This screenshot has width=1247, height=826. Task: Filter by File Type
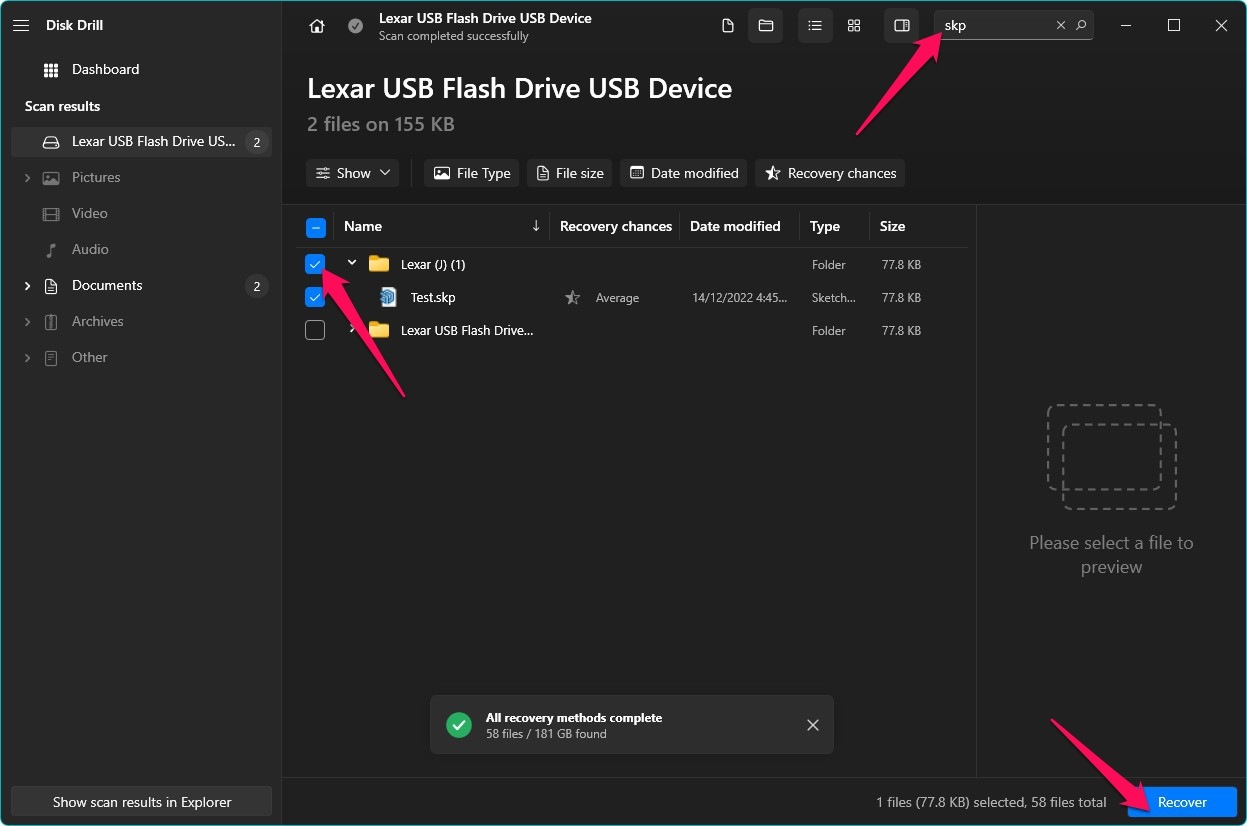pos(471,173)
